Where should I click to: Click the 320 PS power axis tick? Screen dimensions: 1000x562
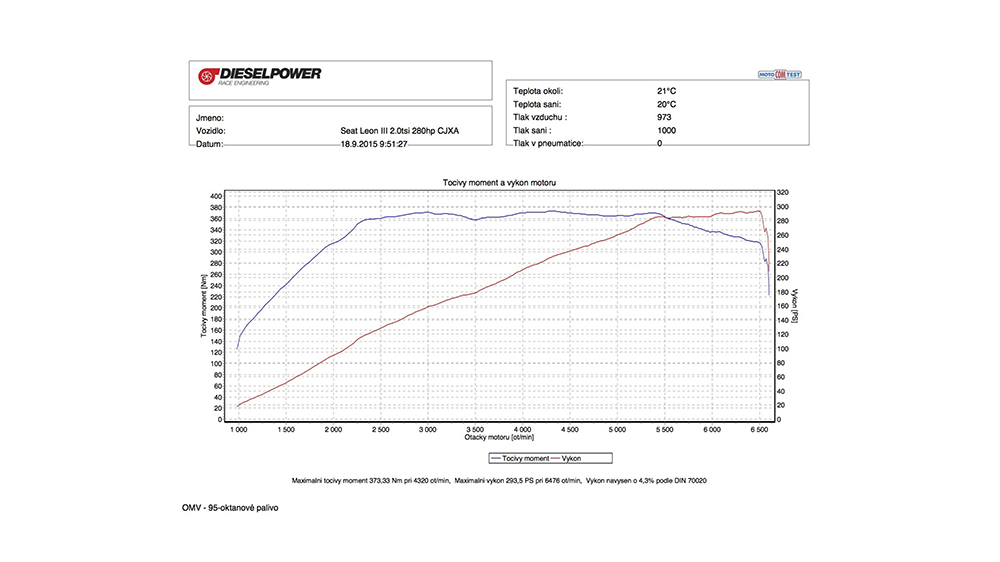pos(783,192)
